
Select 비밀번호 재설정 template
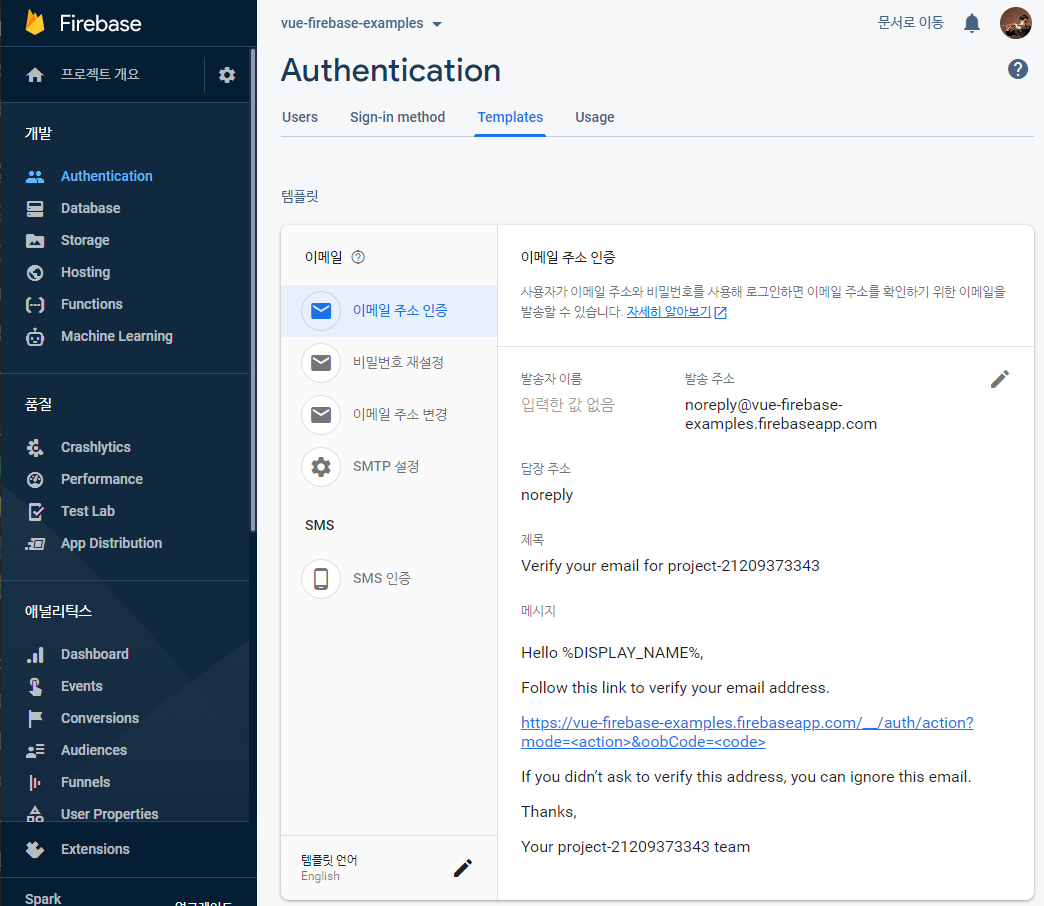click(389, 363)
